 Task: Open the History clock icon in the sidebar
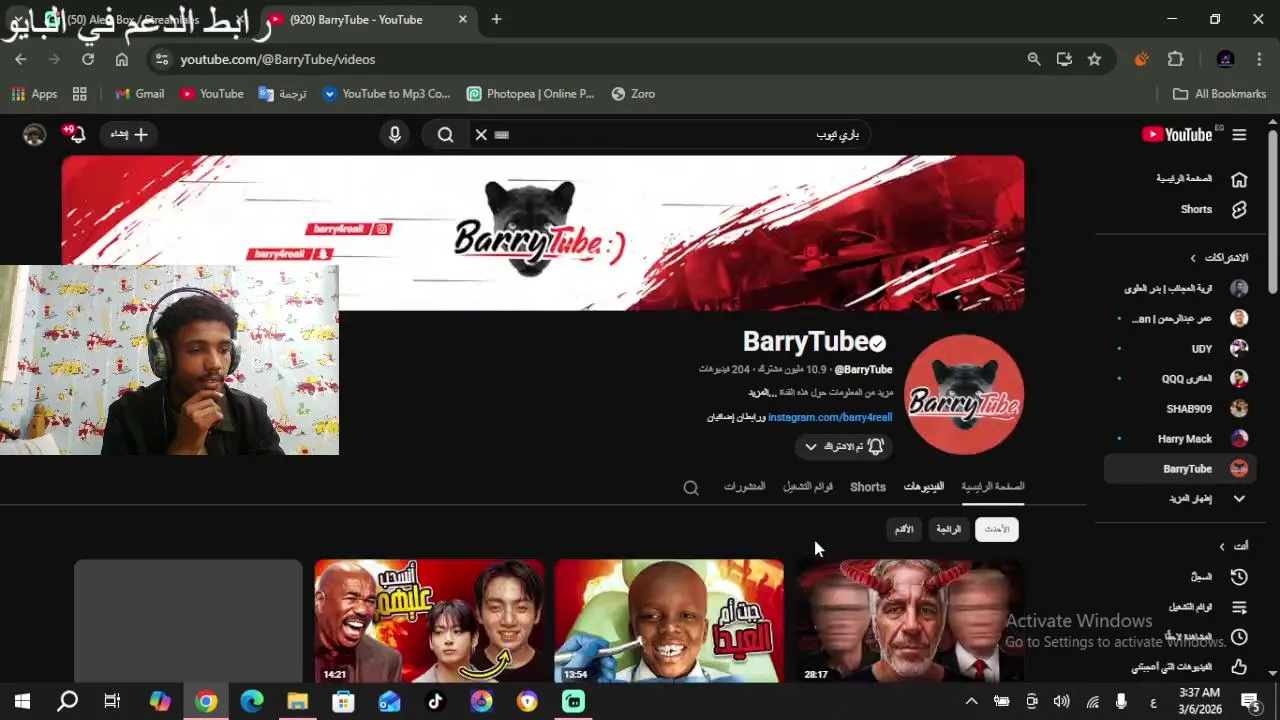coord(1239,577)
